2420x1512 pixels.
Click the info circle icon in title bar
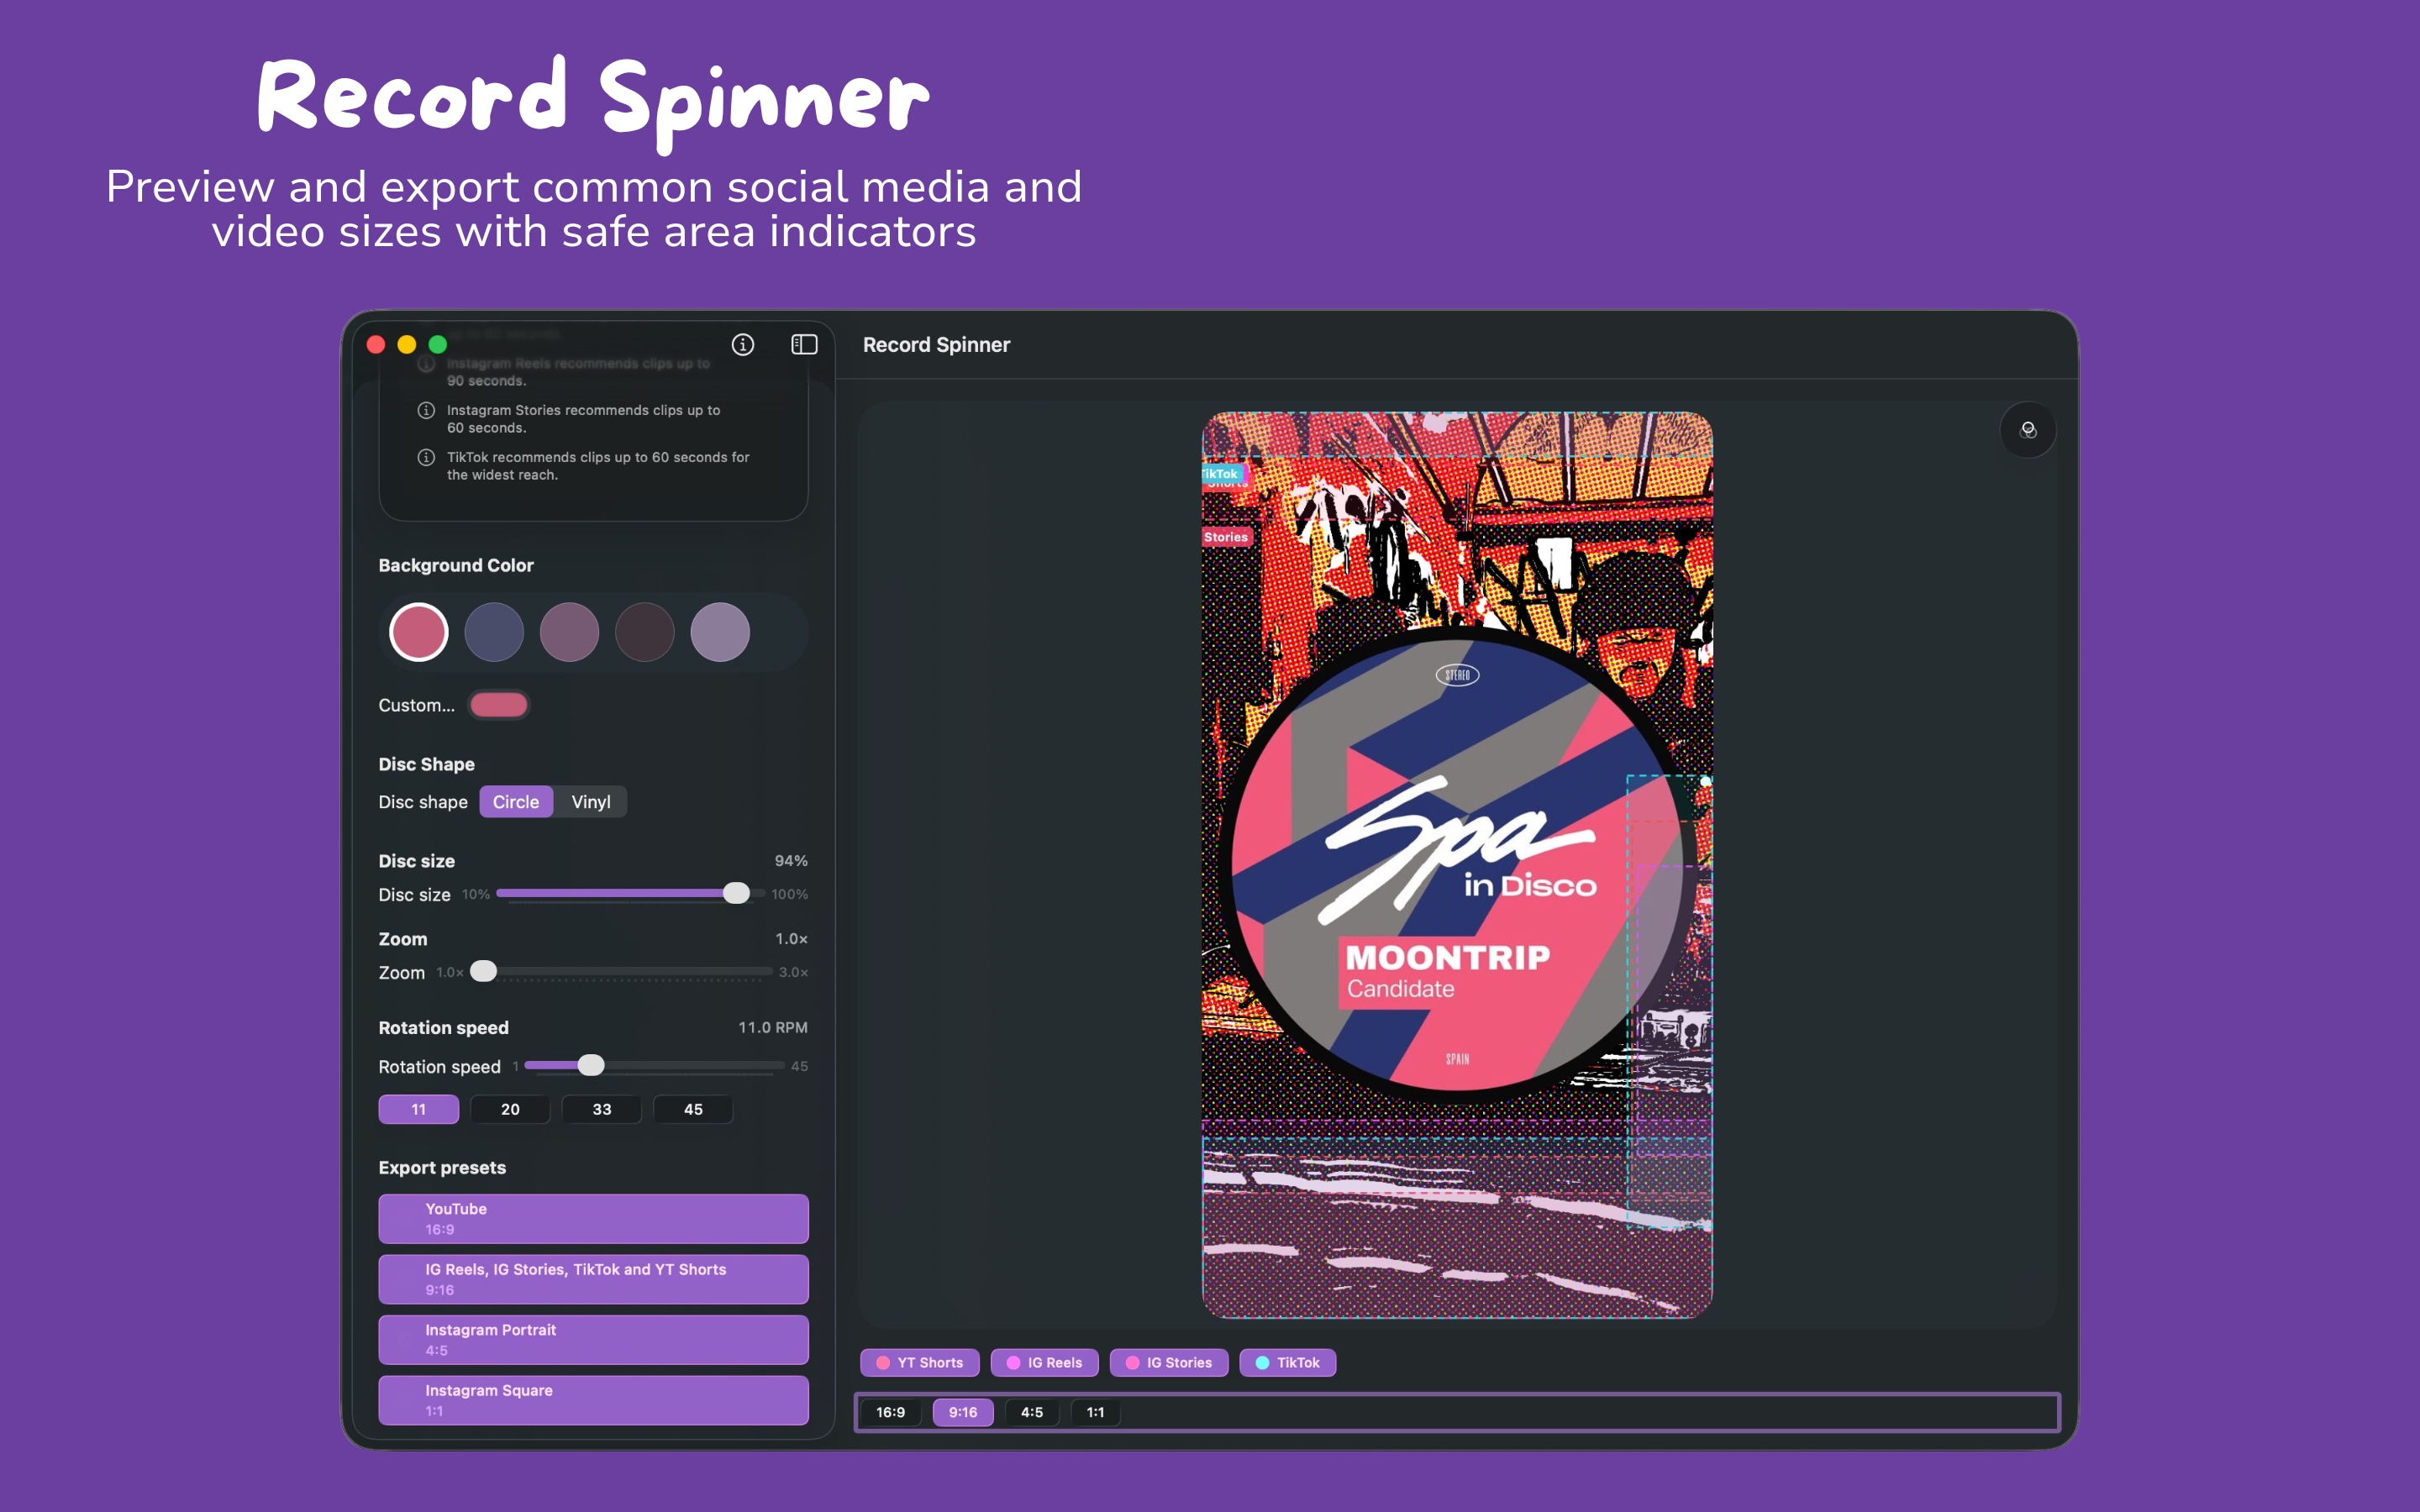click(x=742, y=345)
